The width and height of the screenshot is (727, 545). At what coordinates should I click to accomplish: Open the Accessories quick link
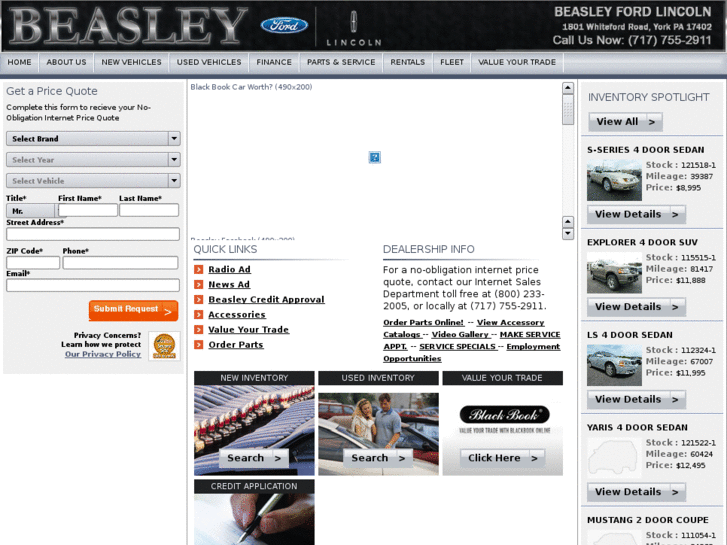pos(237,314)
